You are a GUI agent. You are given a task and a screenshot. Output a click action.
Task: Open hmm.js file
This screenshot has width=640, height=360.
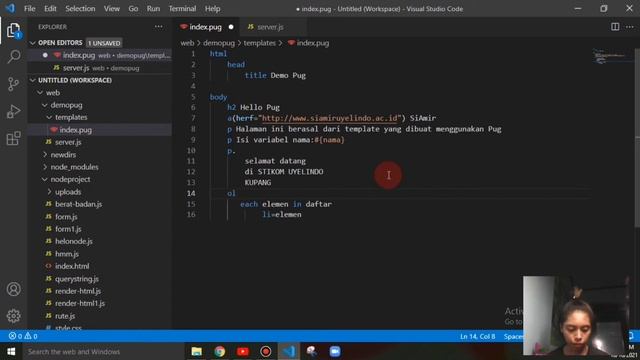(x=100, y=253)
